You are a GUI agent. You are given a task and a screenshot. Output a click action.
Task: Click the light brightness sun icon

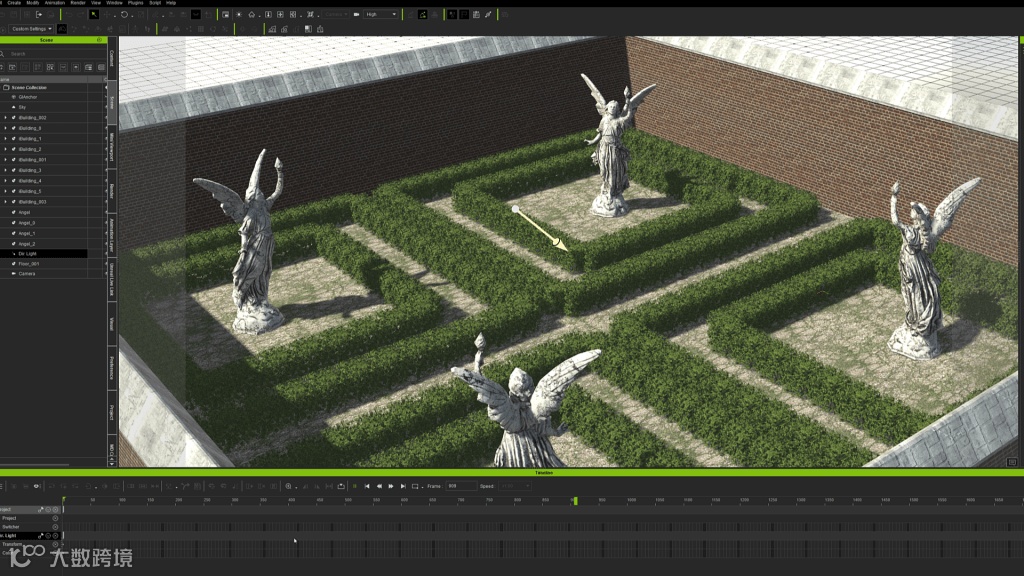(239, 14)
